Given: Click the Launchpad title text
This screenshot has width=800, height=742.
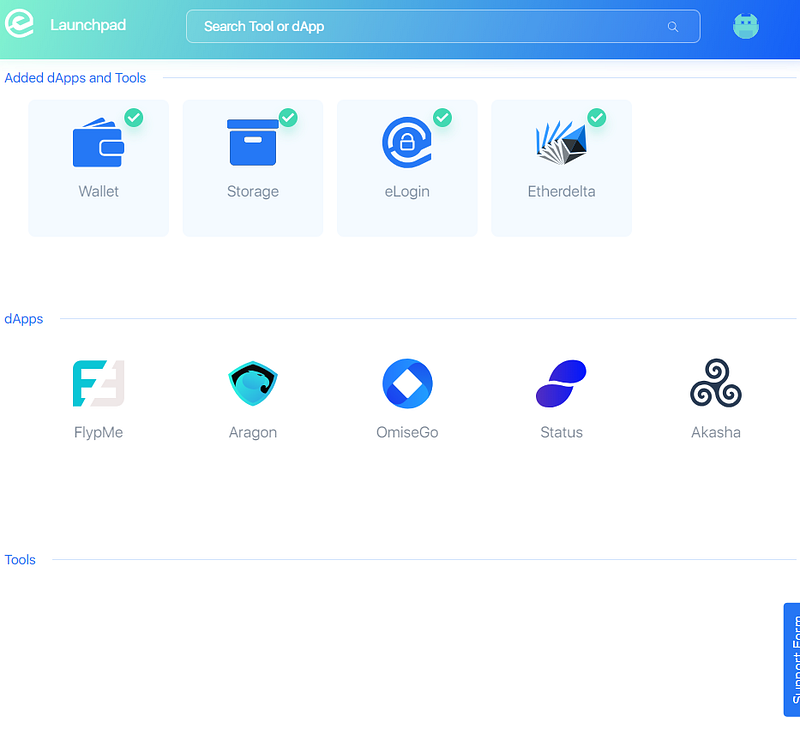Looking at the screenshot, I should click(x=88, y=25).
